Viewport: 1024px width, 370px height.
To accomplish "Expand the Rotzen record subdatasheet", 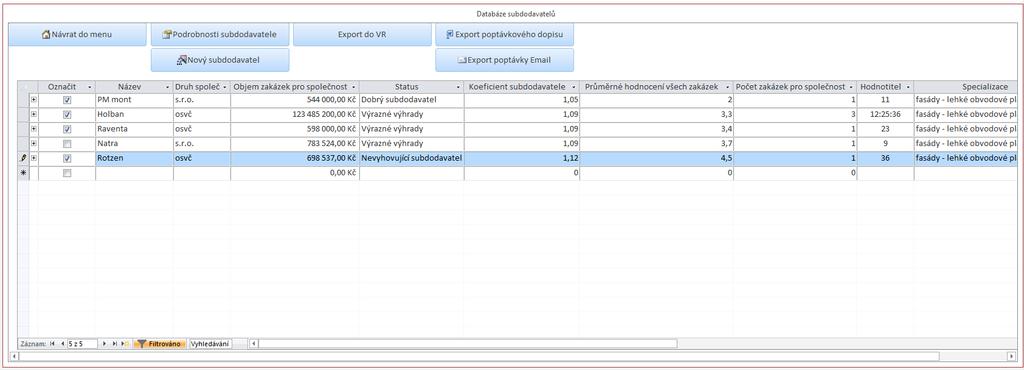I will 34,159.
